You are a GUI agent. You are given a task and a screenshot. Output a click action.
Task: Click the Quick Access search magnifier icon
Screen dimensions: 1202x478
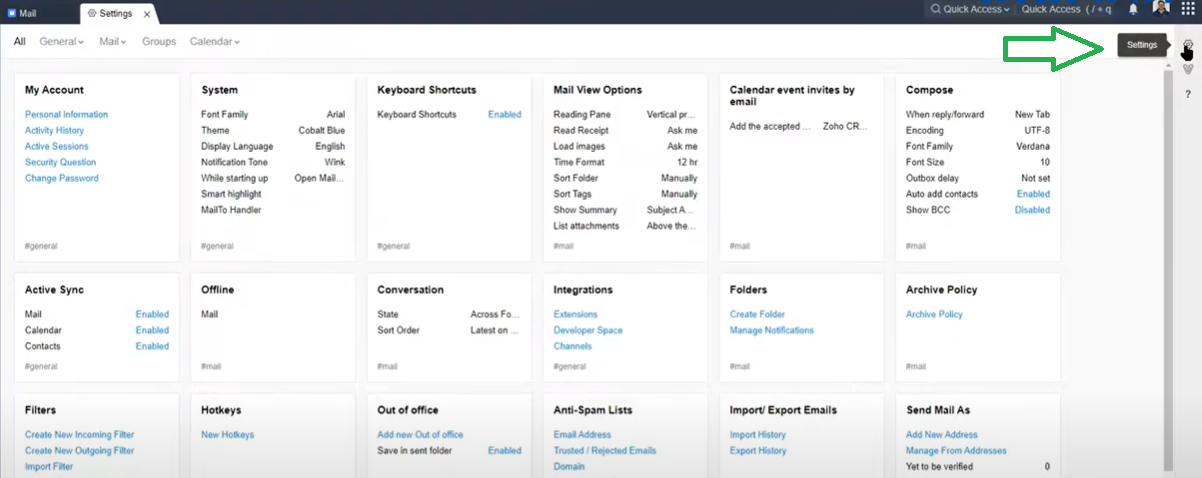(x=935, y=9)
